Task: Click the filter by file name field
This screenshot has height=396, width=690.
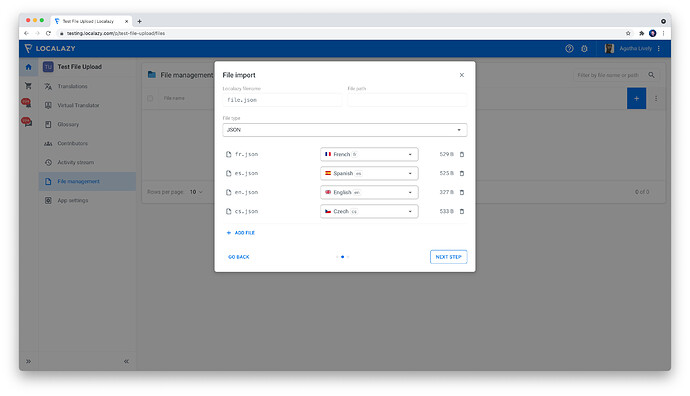Action: 609,75
